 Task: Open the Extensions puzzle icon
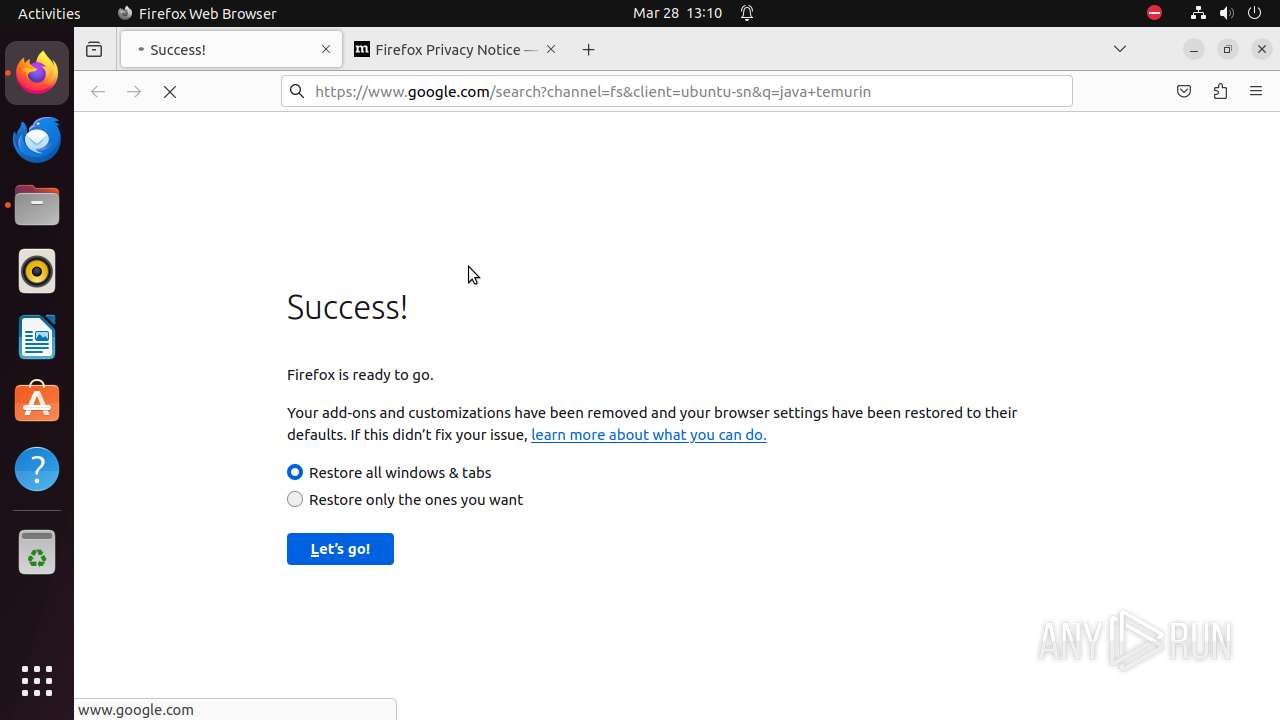pos(1220,91)
